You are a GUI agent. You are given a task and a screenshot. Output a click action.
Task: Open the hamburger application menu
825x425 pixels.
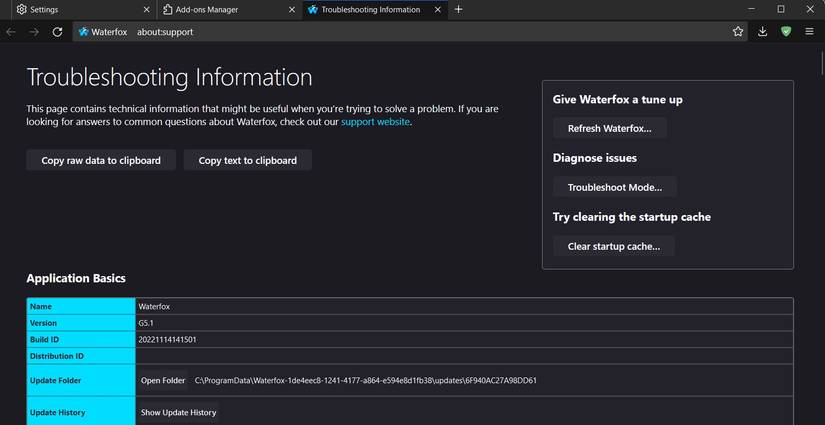pyautogui.click(x=809, y=32)
